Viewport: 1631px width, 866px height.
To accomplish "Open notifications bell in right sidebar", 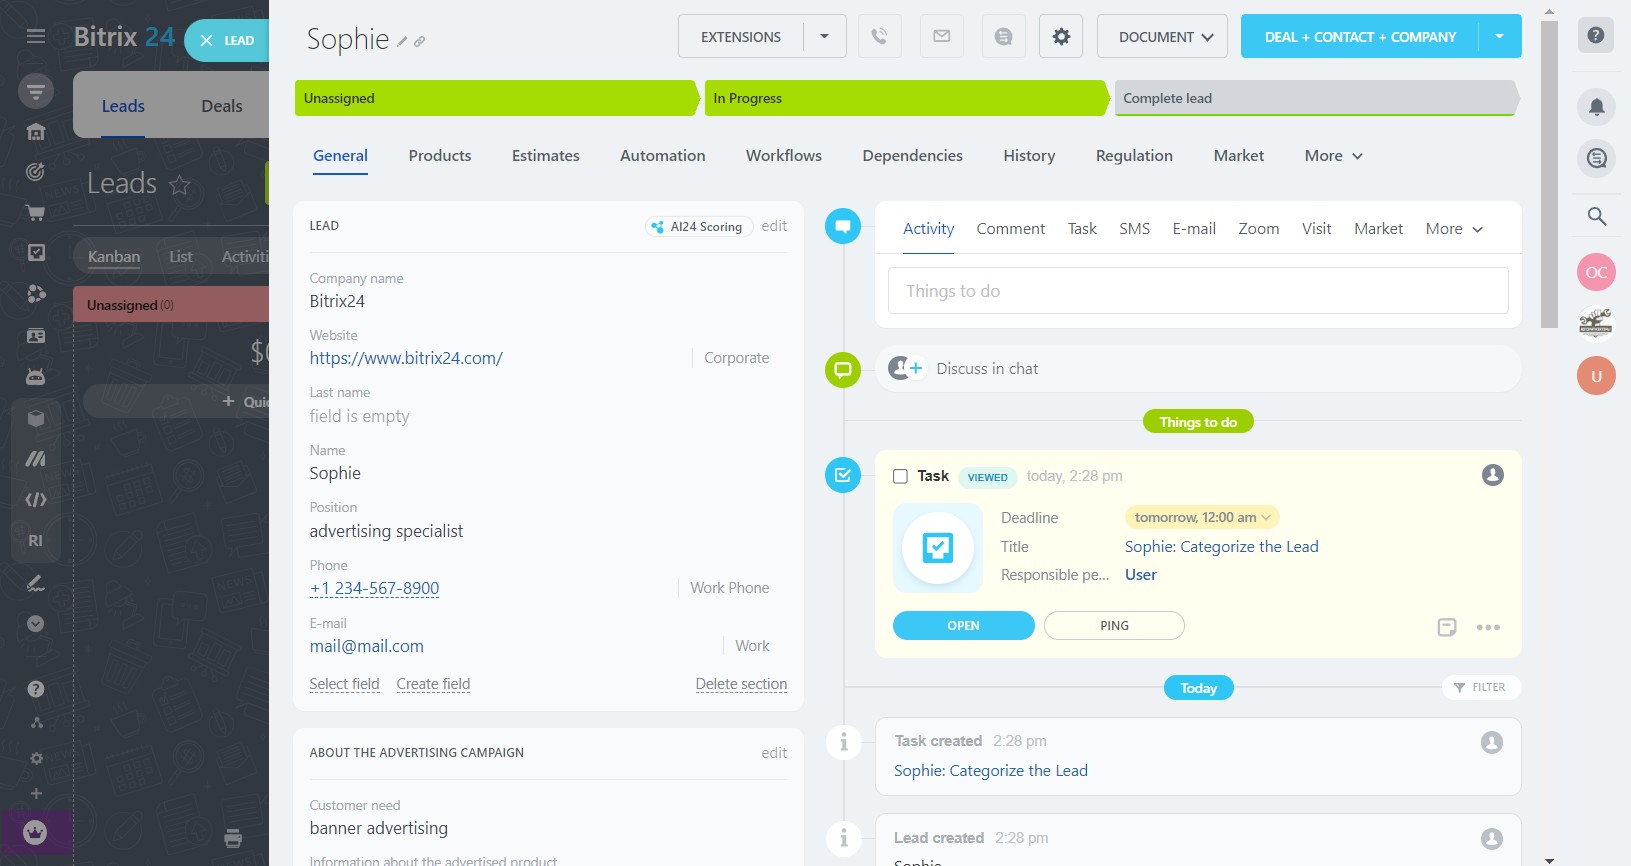I will coord(1596,107).
